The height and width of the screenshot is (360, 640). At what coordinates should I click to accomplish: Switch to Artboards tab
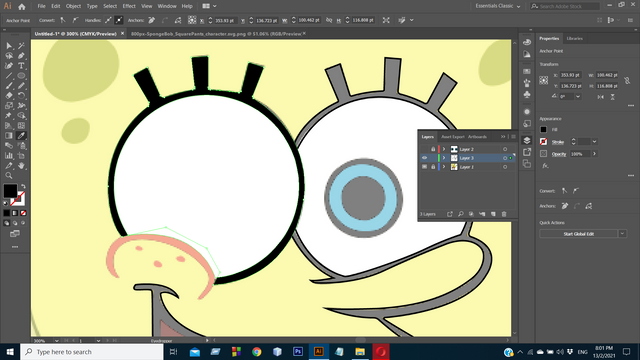pyautogui.click(x=477, y=137)
